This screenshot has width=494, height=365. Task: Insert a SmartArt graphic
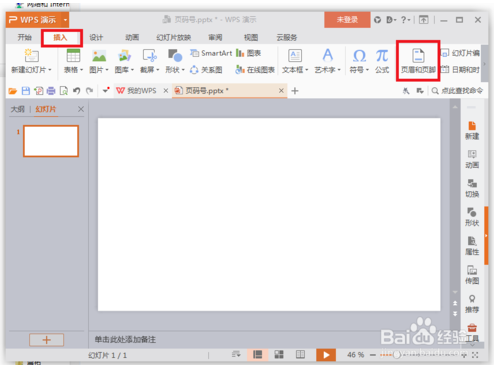coord(211,53)
